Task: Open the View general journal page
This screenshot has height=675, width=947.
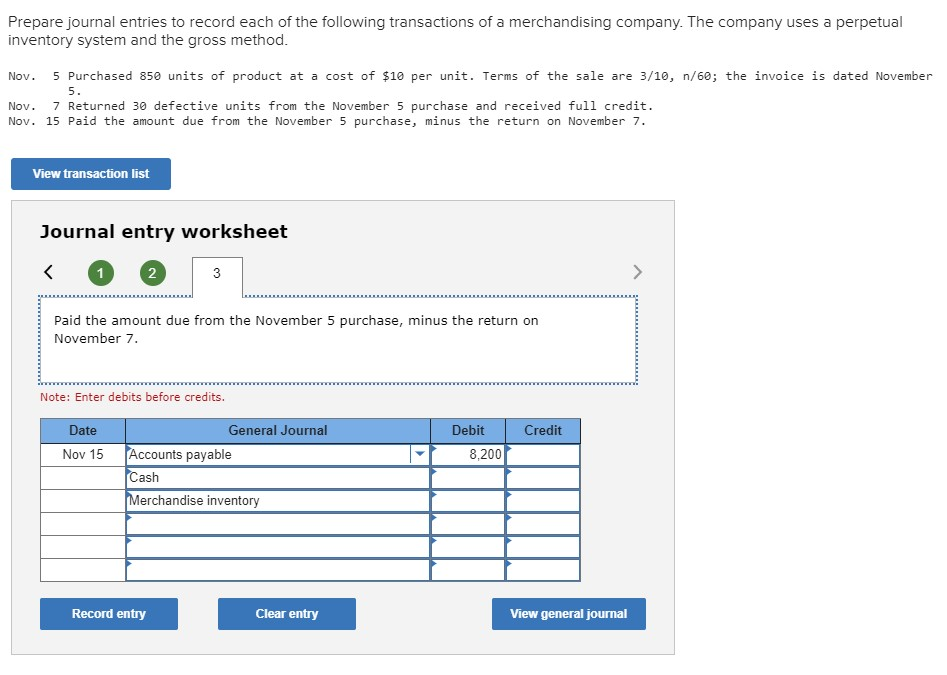Action: point(568,613)
